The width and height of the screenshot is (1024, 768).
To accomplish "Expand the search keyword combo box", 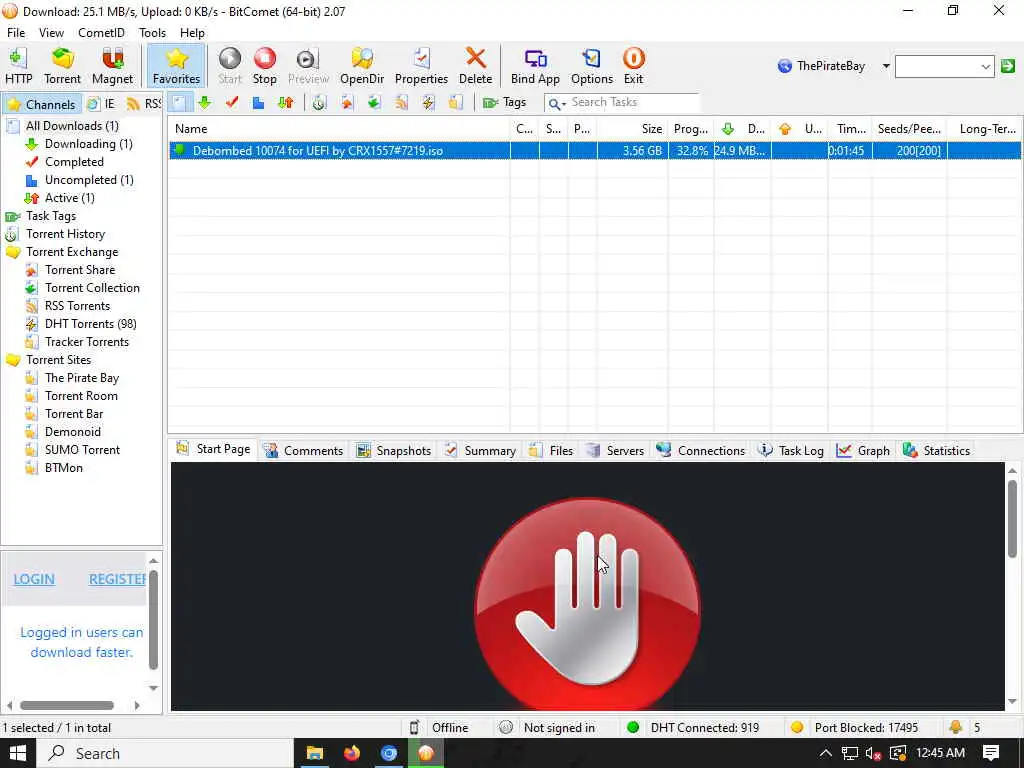I will tap(985, 66).
